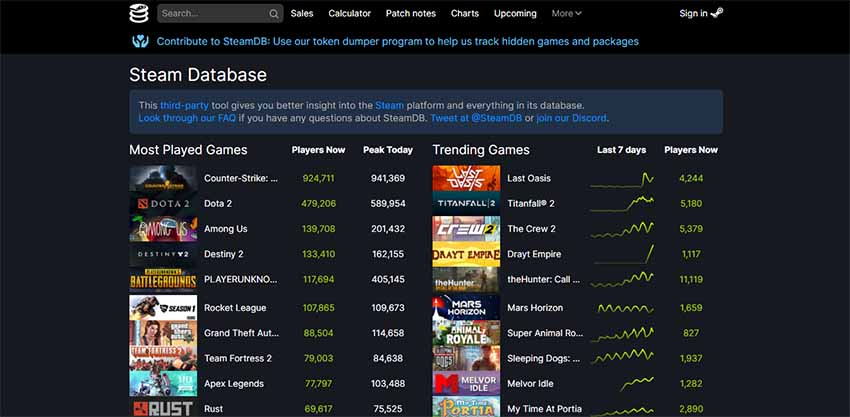Expand the More dropdown menu
The height and width of the screenshot is (417, 850).
pos(566,14)
